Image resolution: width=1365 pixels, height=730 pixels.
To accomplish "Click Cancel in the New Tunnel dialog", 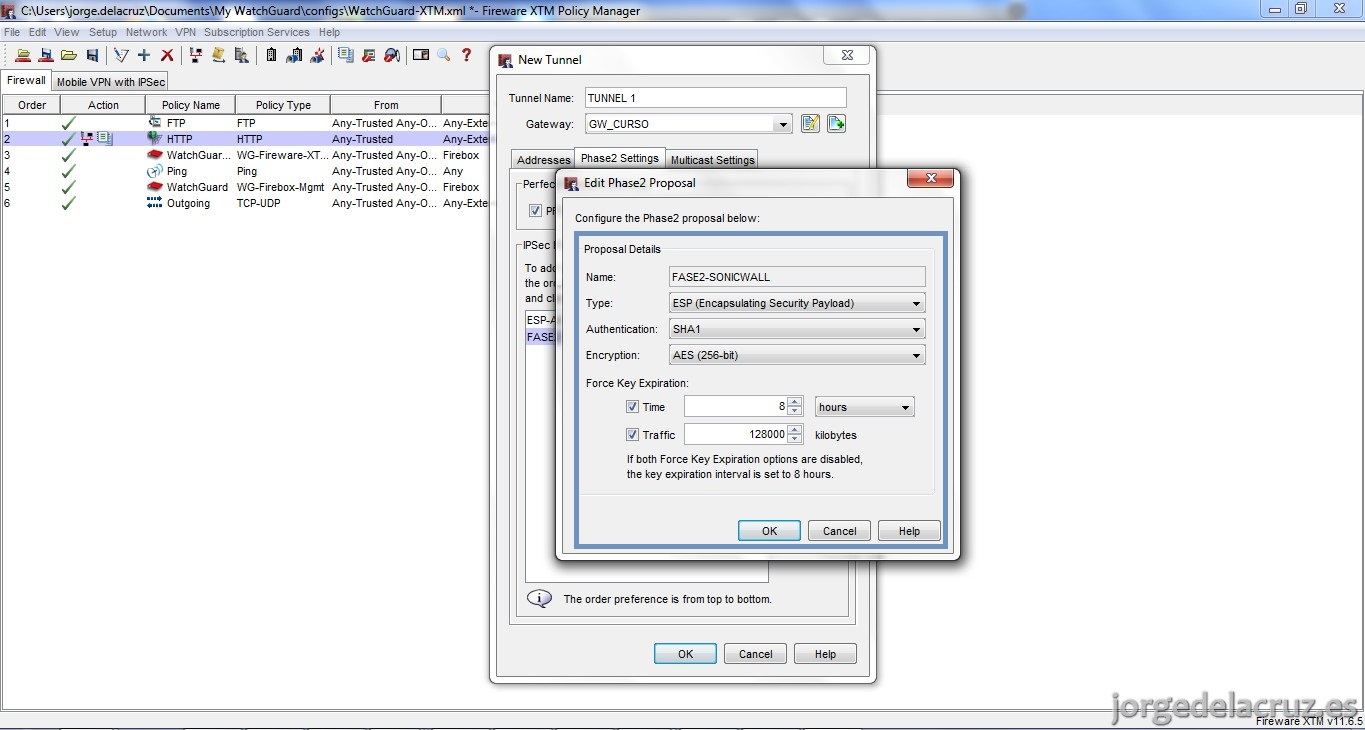I will coord(755,654).
